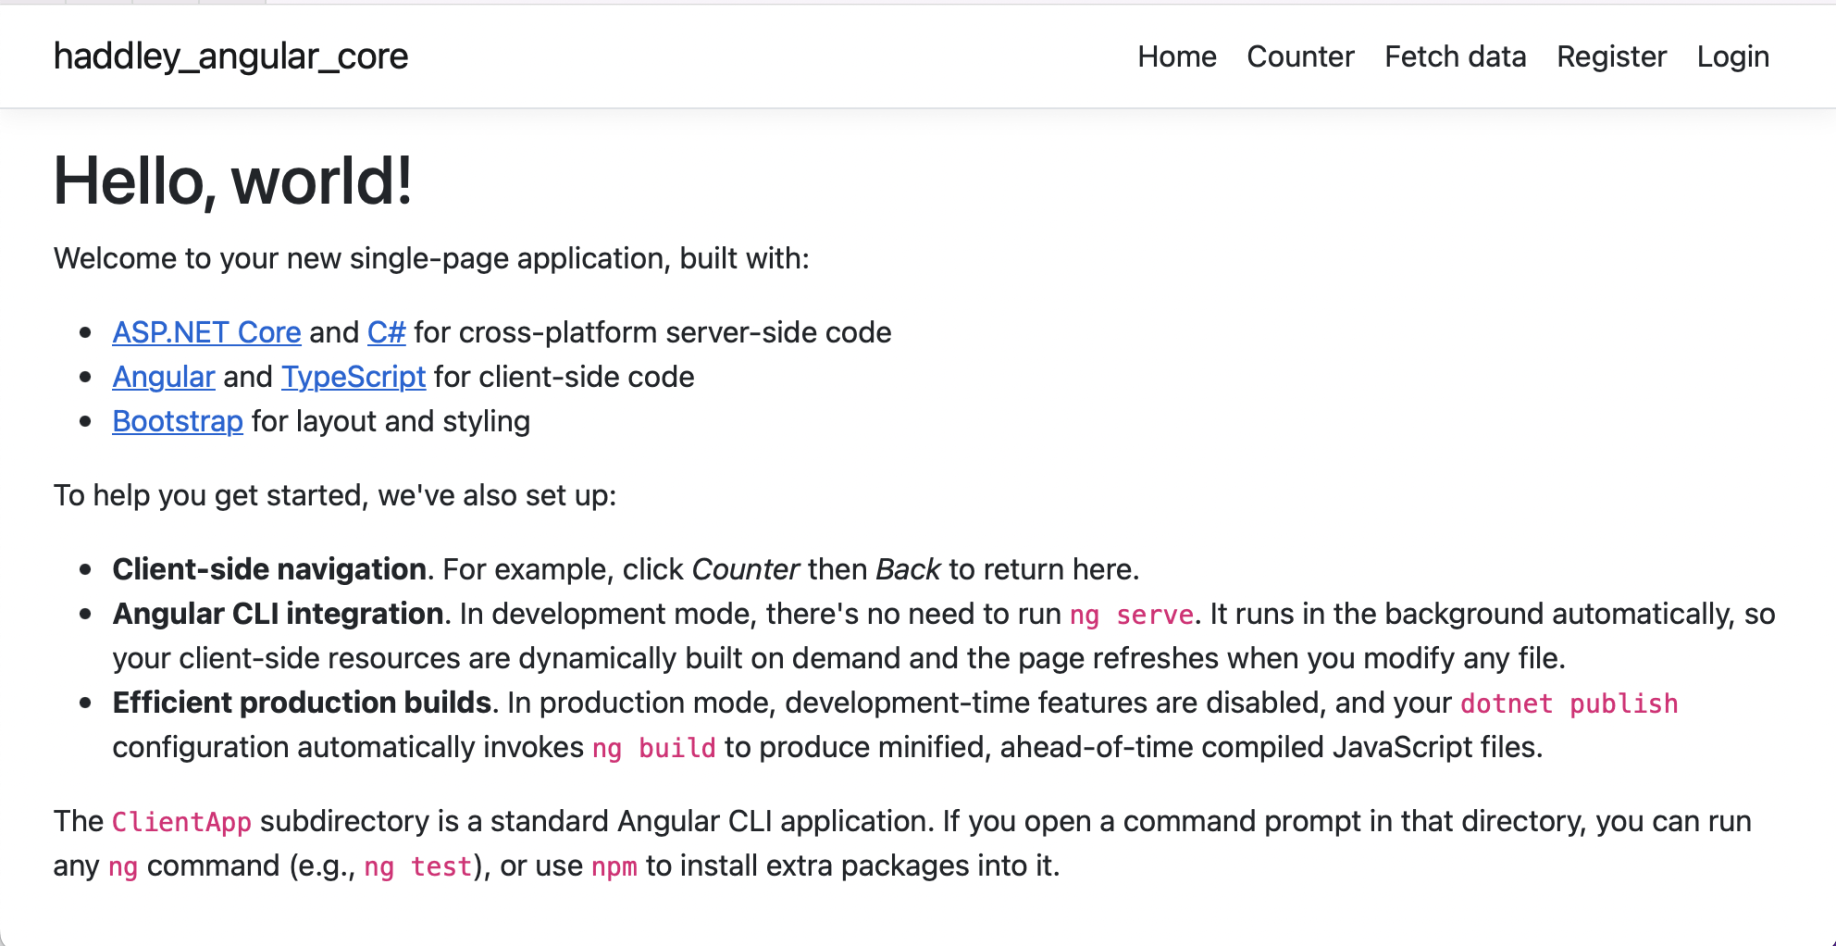Follow the C# hyperlink
This screenshot has height=946, width=1836.
[x=386, y=332]
